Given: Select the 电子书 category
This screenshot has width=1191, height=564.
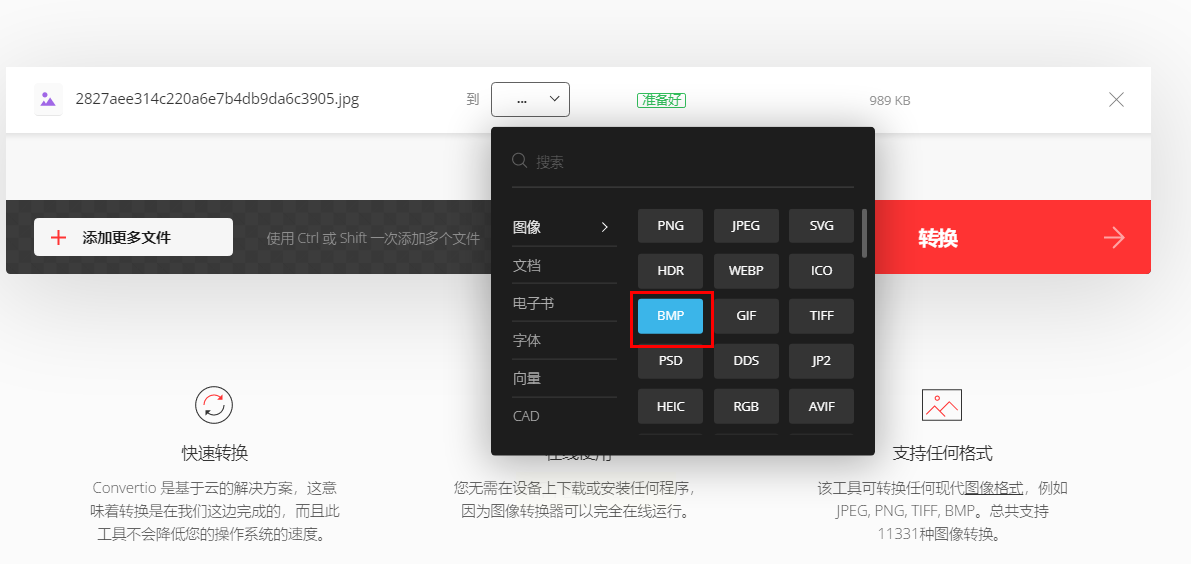Looking at the screenshot, I should (564, 303).
